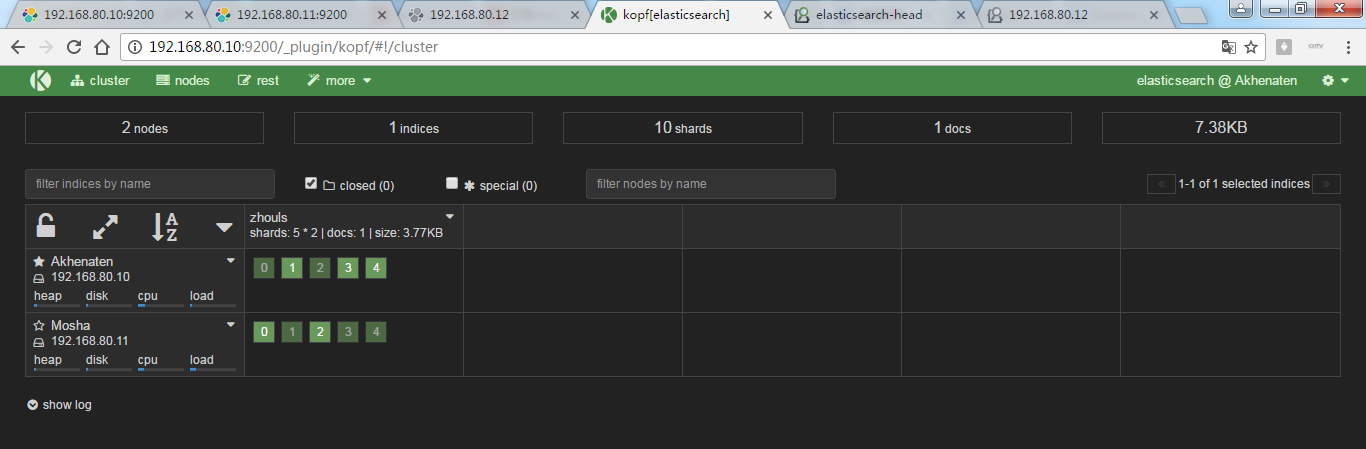Click shard 0 on the Mosha node

264,332
